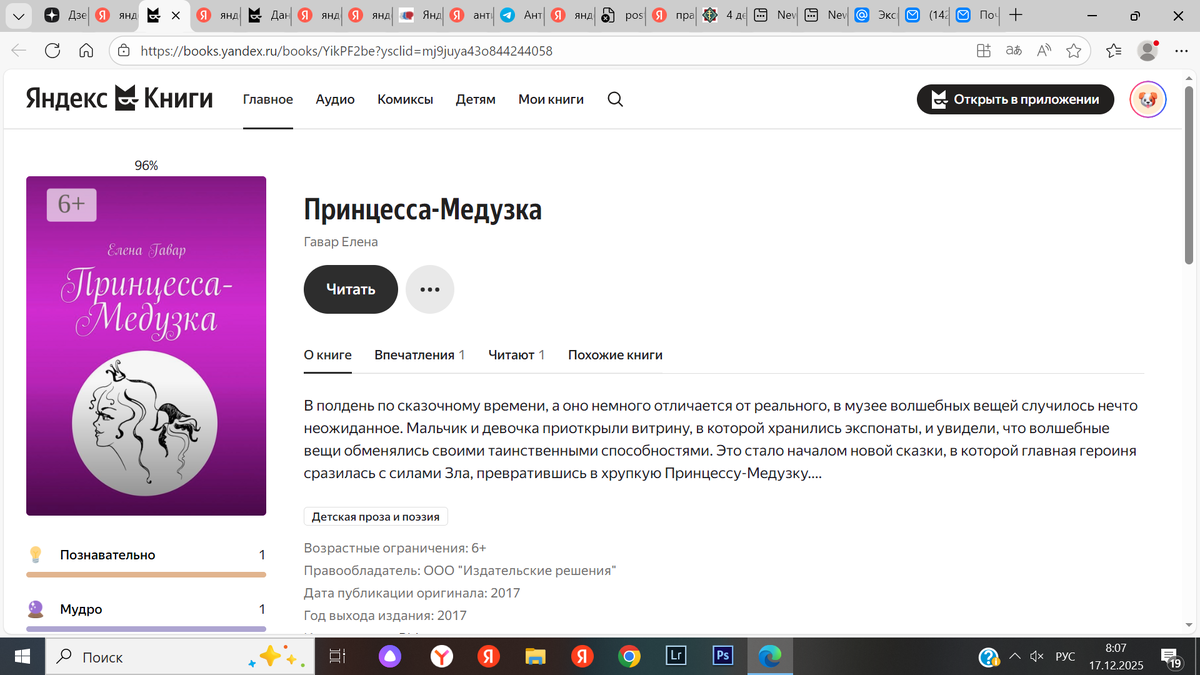Image resolution: width=1200 pixels, height=675 pixels.
Task: Click the Принцесса-Медузка book cover
Action: coord(146,346)
